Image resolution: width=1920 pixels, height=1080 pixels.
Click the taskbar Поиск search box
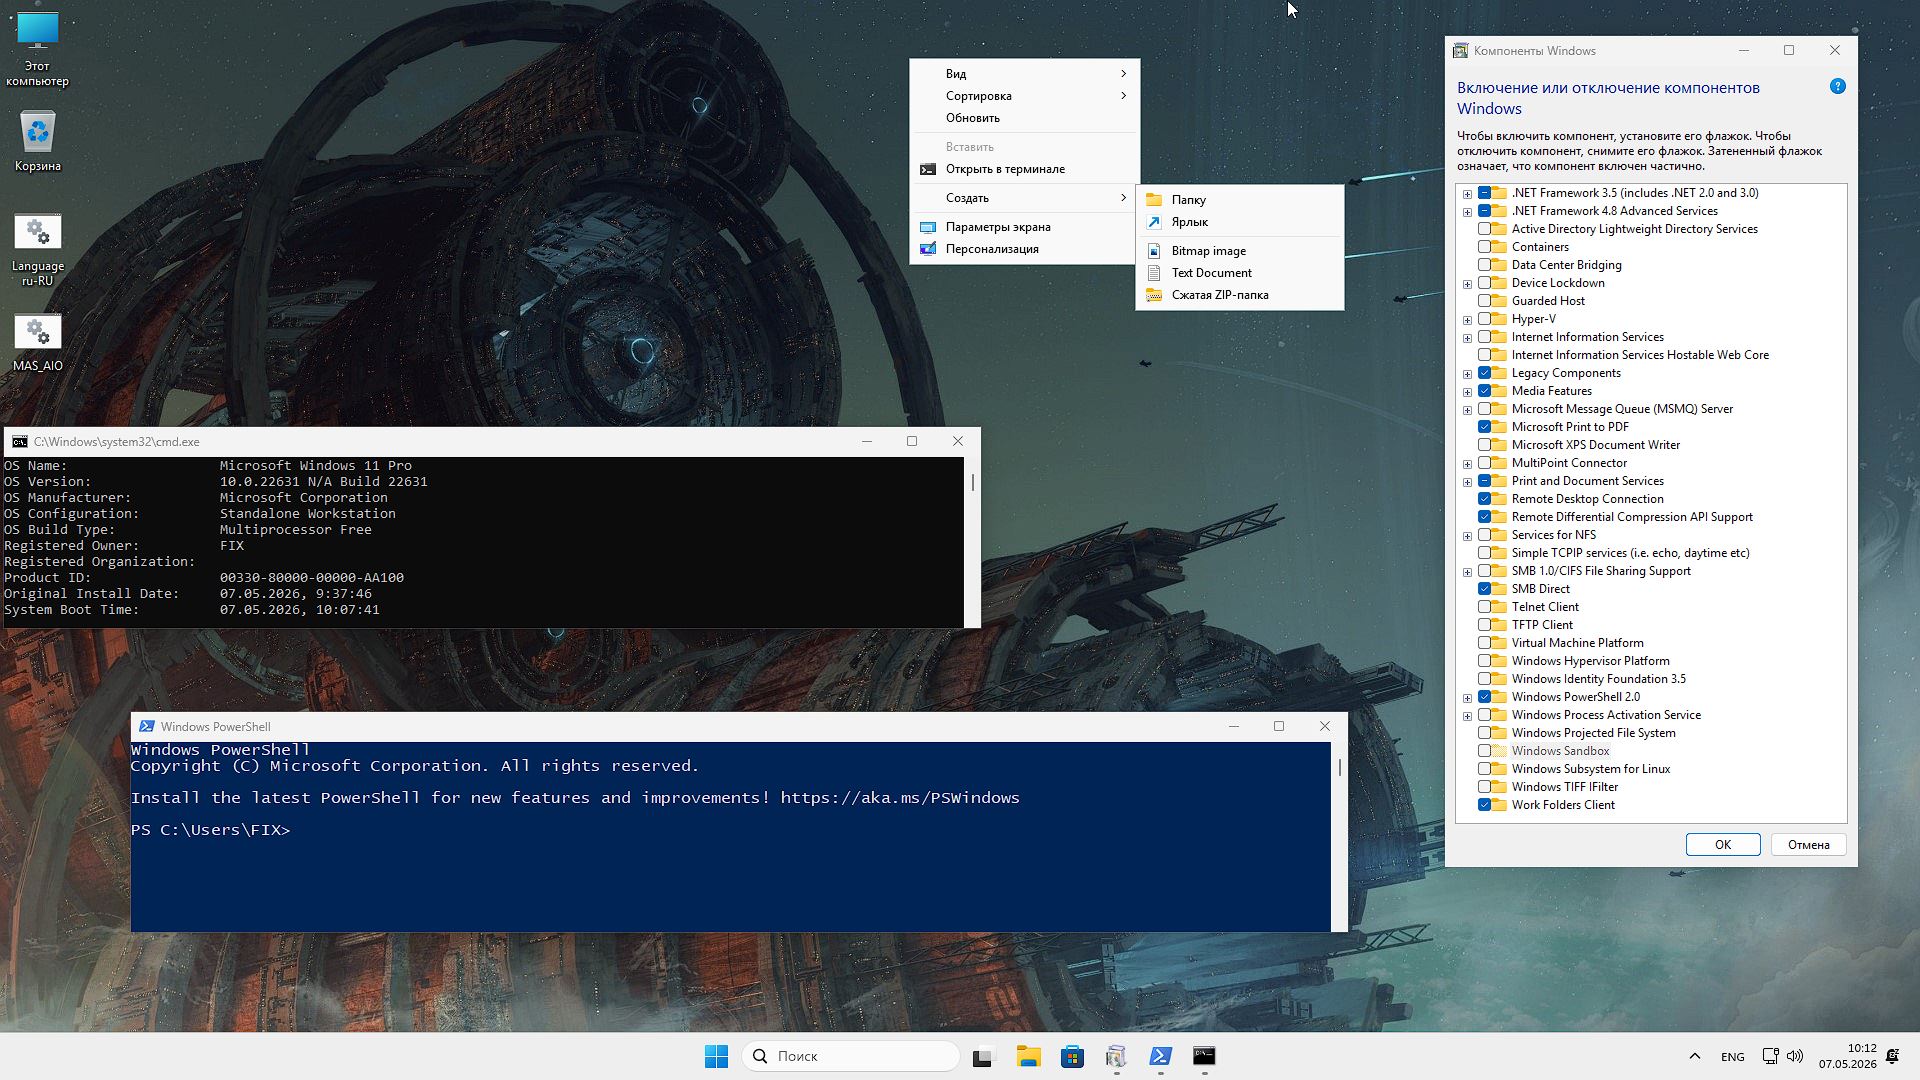[x=850, y=1056]
